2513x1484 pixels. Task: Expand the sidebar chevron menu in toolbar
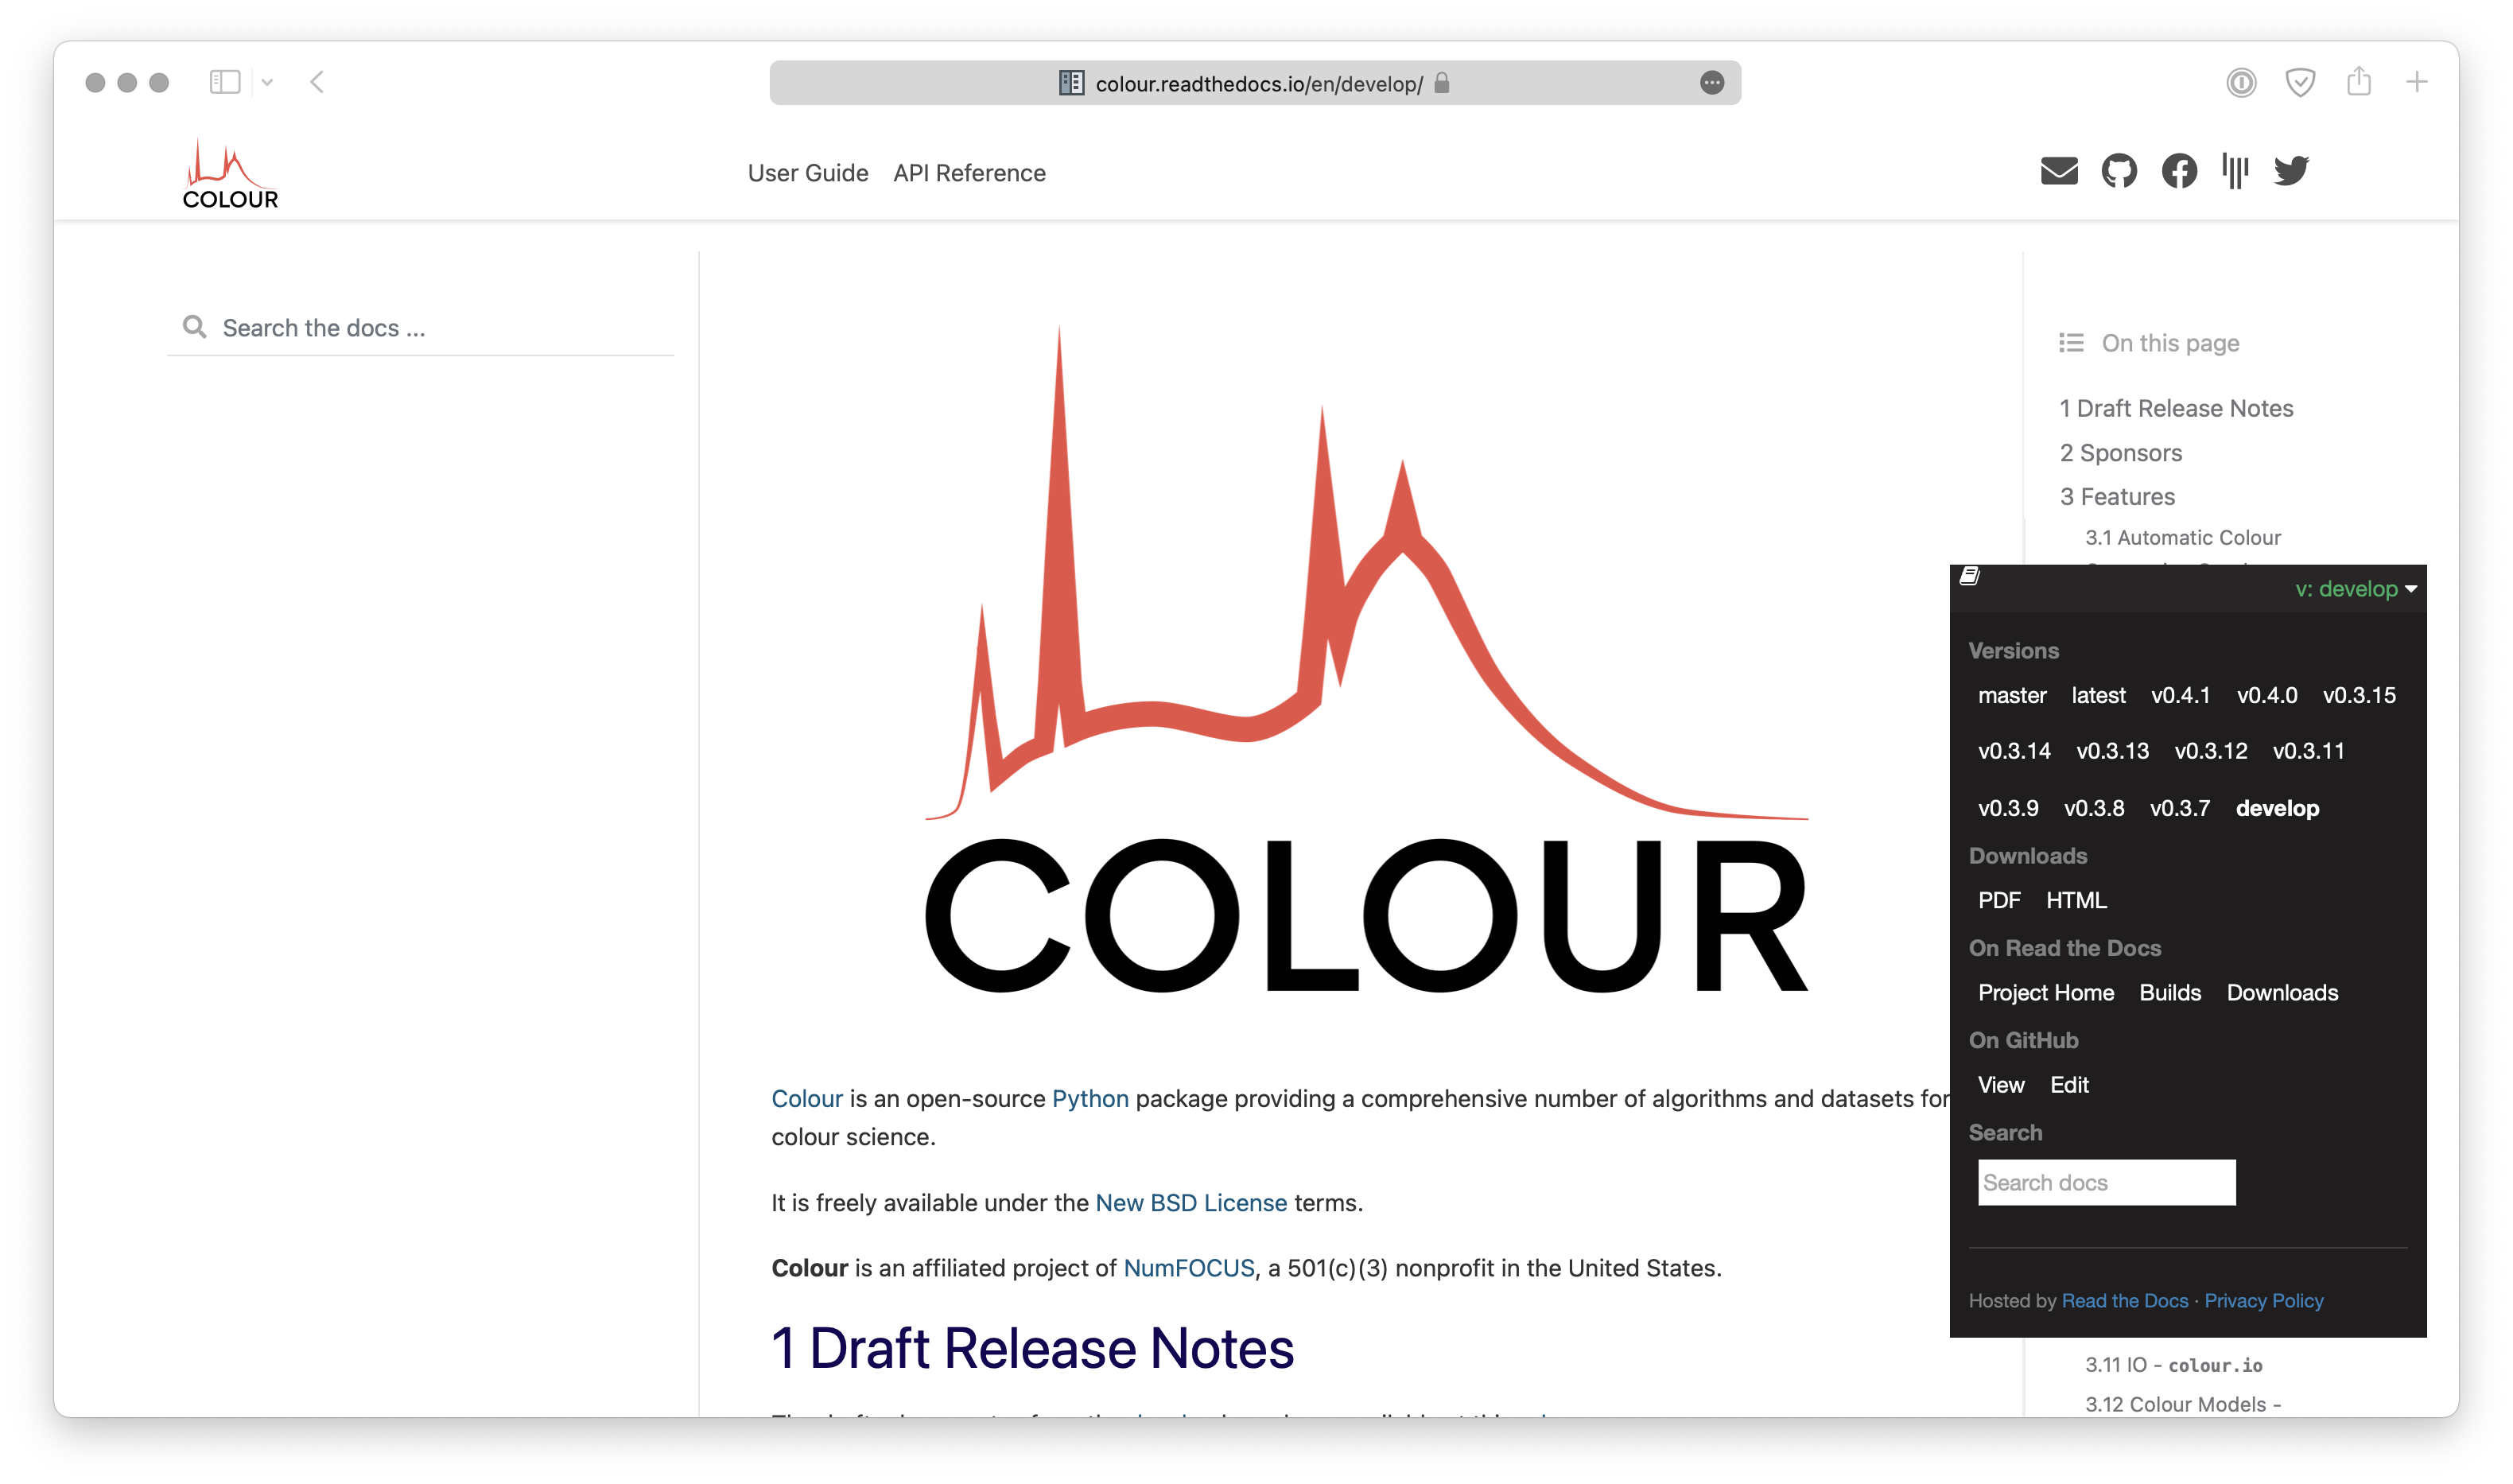(x=267, y=82)
